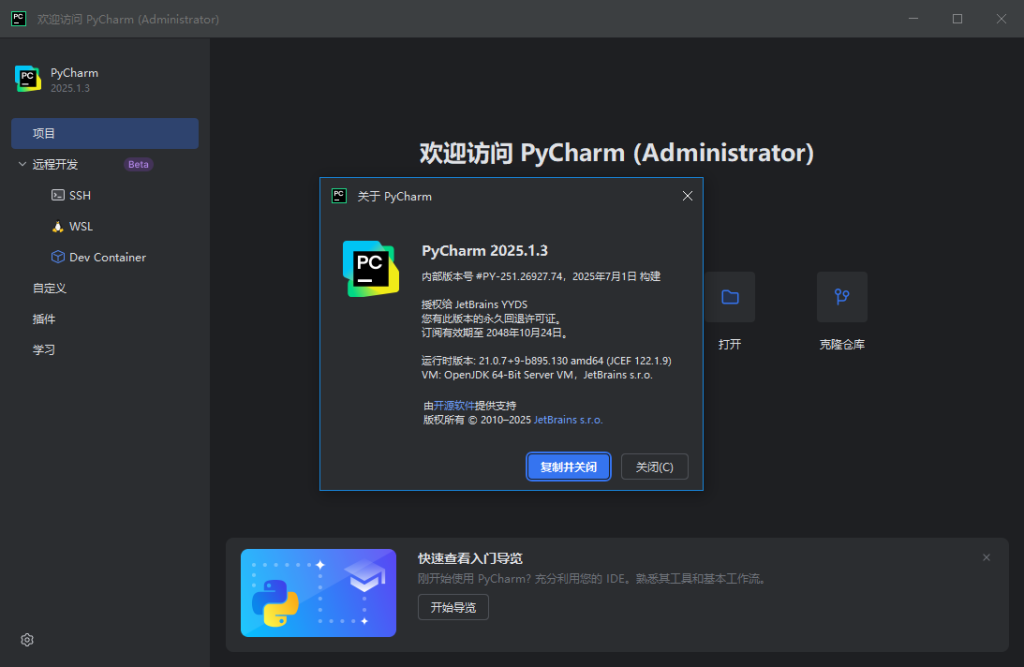Click the Dev Container cube icon

58,257
